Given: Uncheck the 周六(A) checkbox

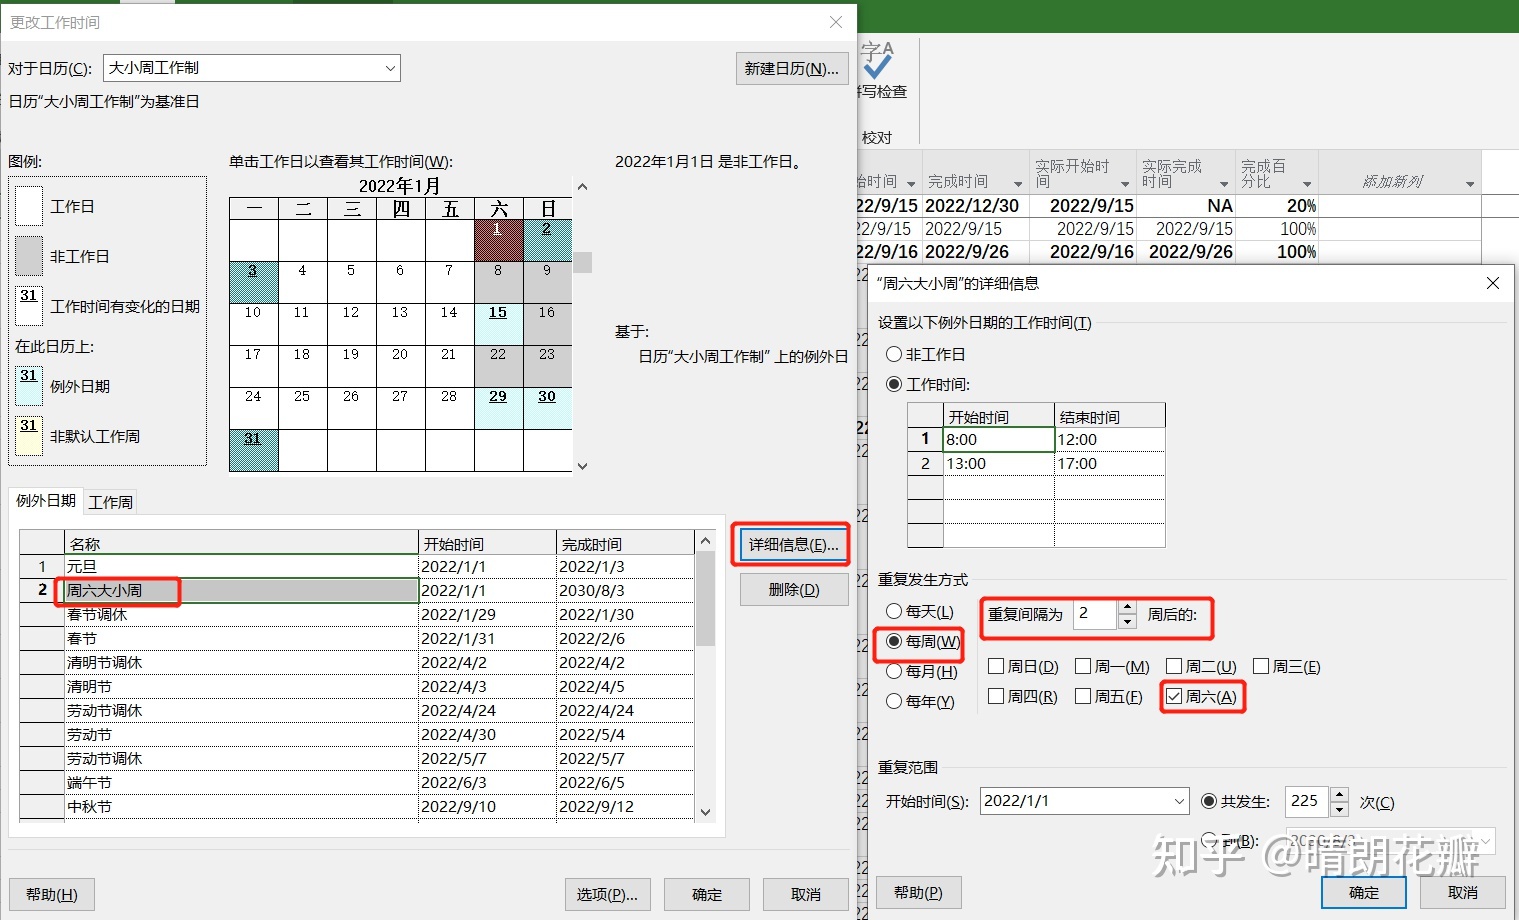Looking at the screenshot, I should click(x=1174, y=696).
